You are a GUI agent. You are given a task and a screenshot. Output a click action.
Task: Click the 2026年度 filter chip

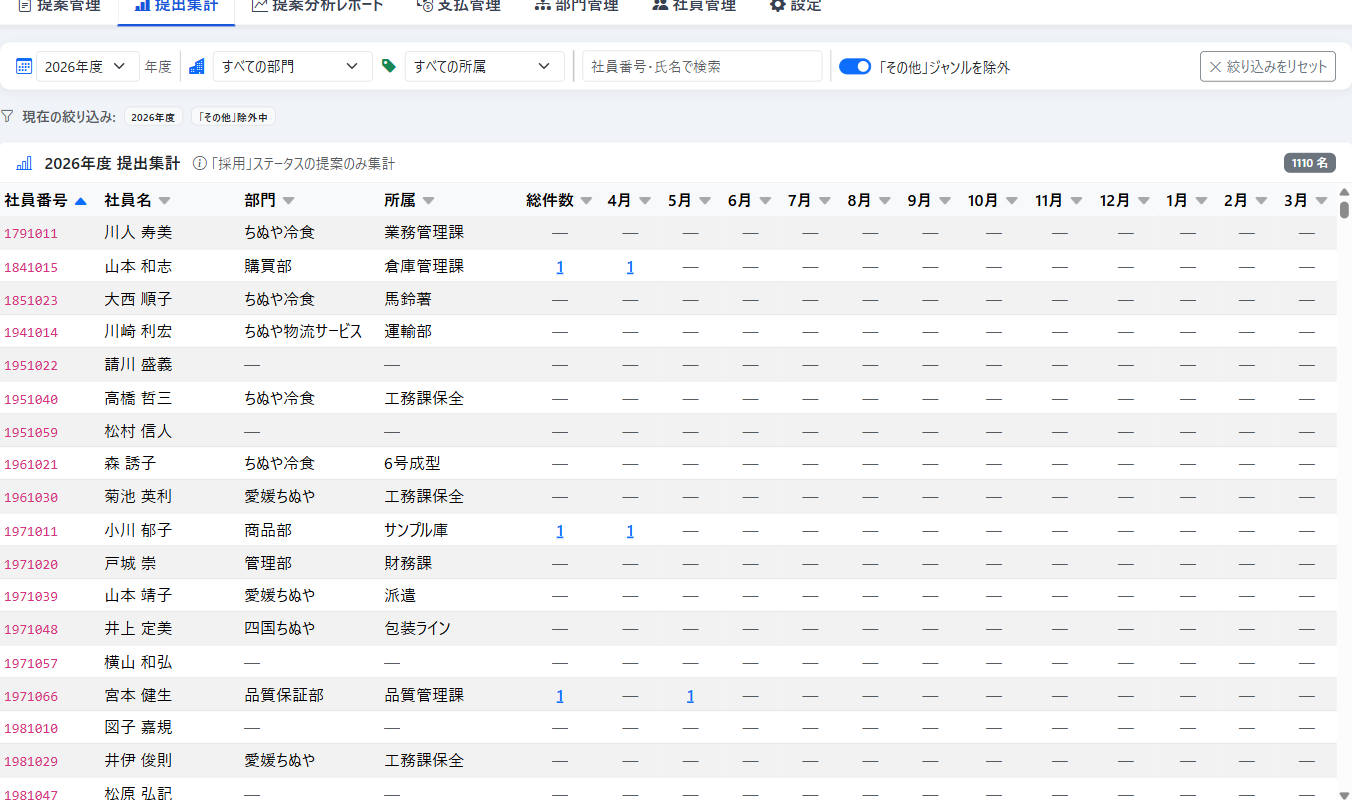pyautogui.click(x=154, y=117)
